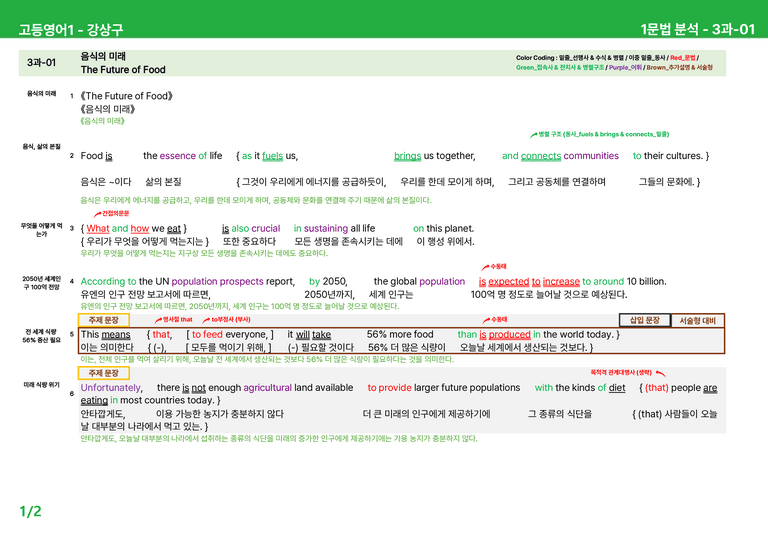The height and width of the screenshot is (543, 768).
Task: Click the red phrase "to provide" in sentence 6
Action: (x=389, y=388)
